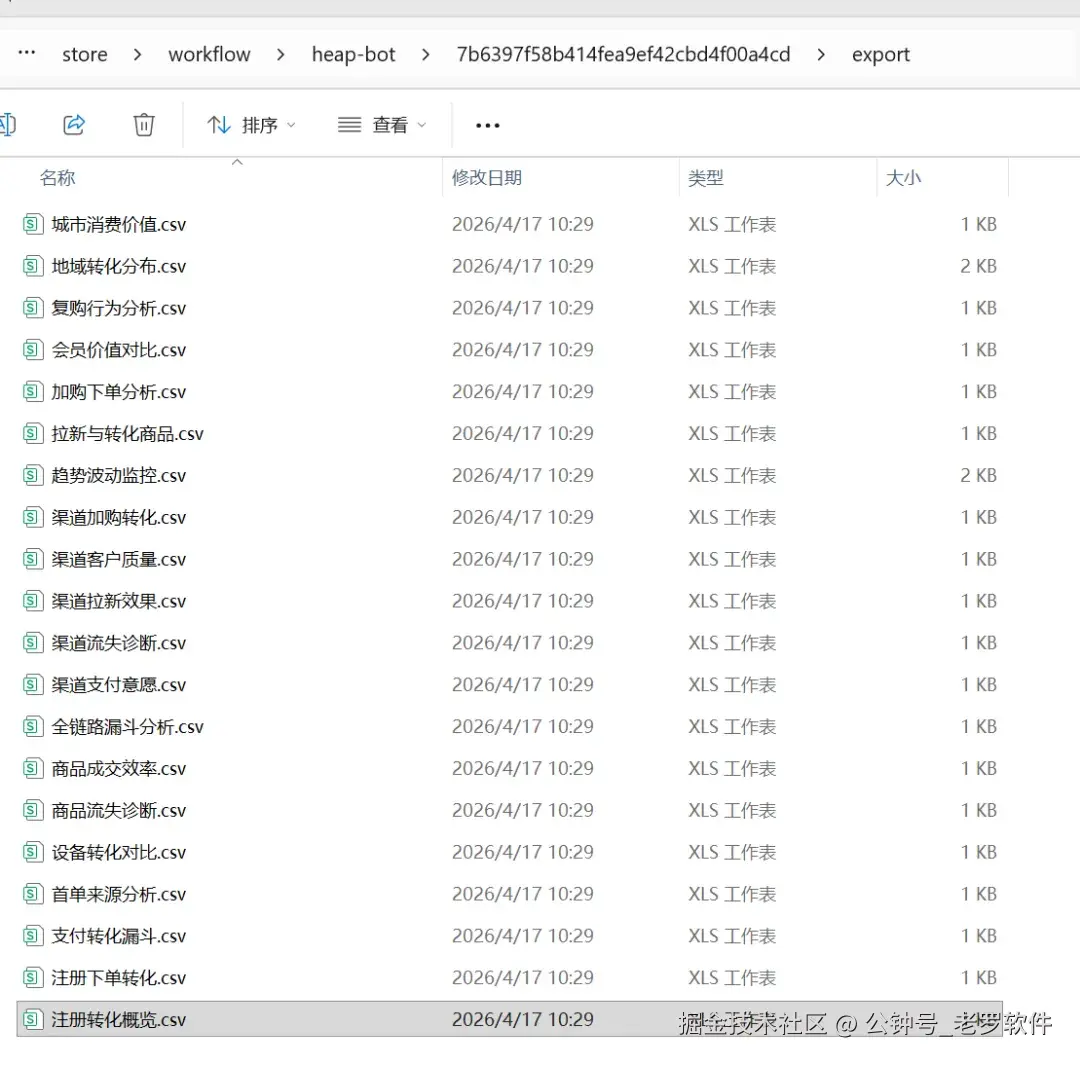Sort files by 修改日期 column header
1080x1065 pixels.
pyautogui.click(x=487, y=178)
